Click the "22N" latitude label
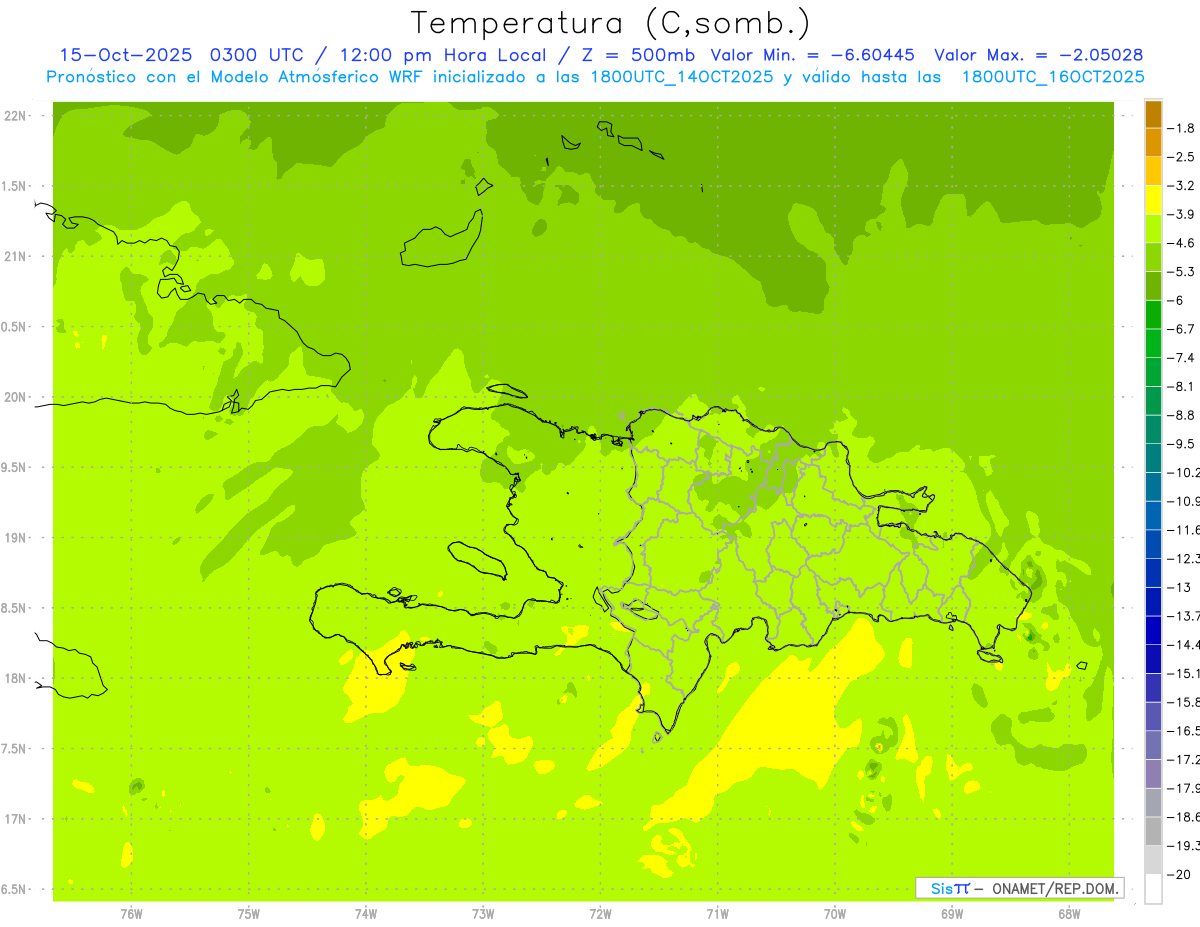Screen dimensions: 1200x927 tap(15, 116)
